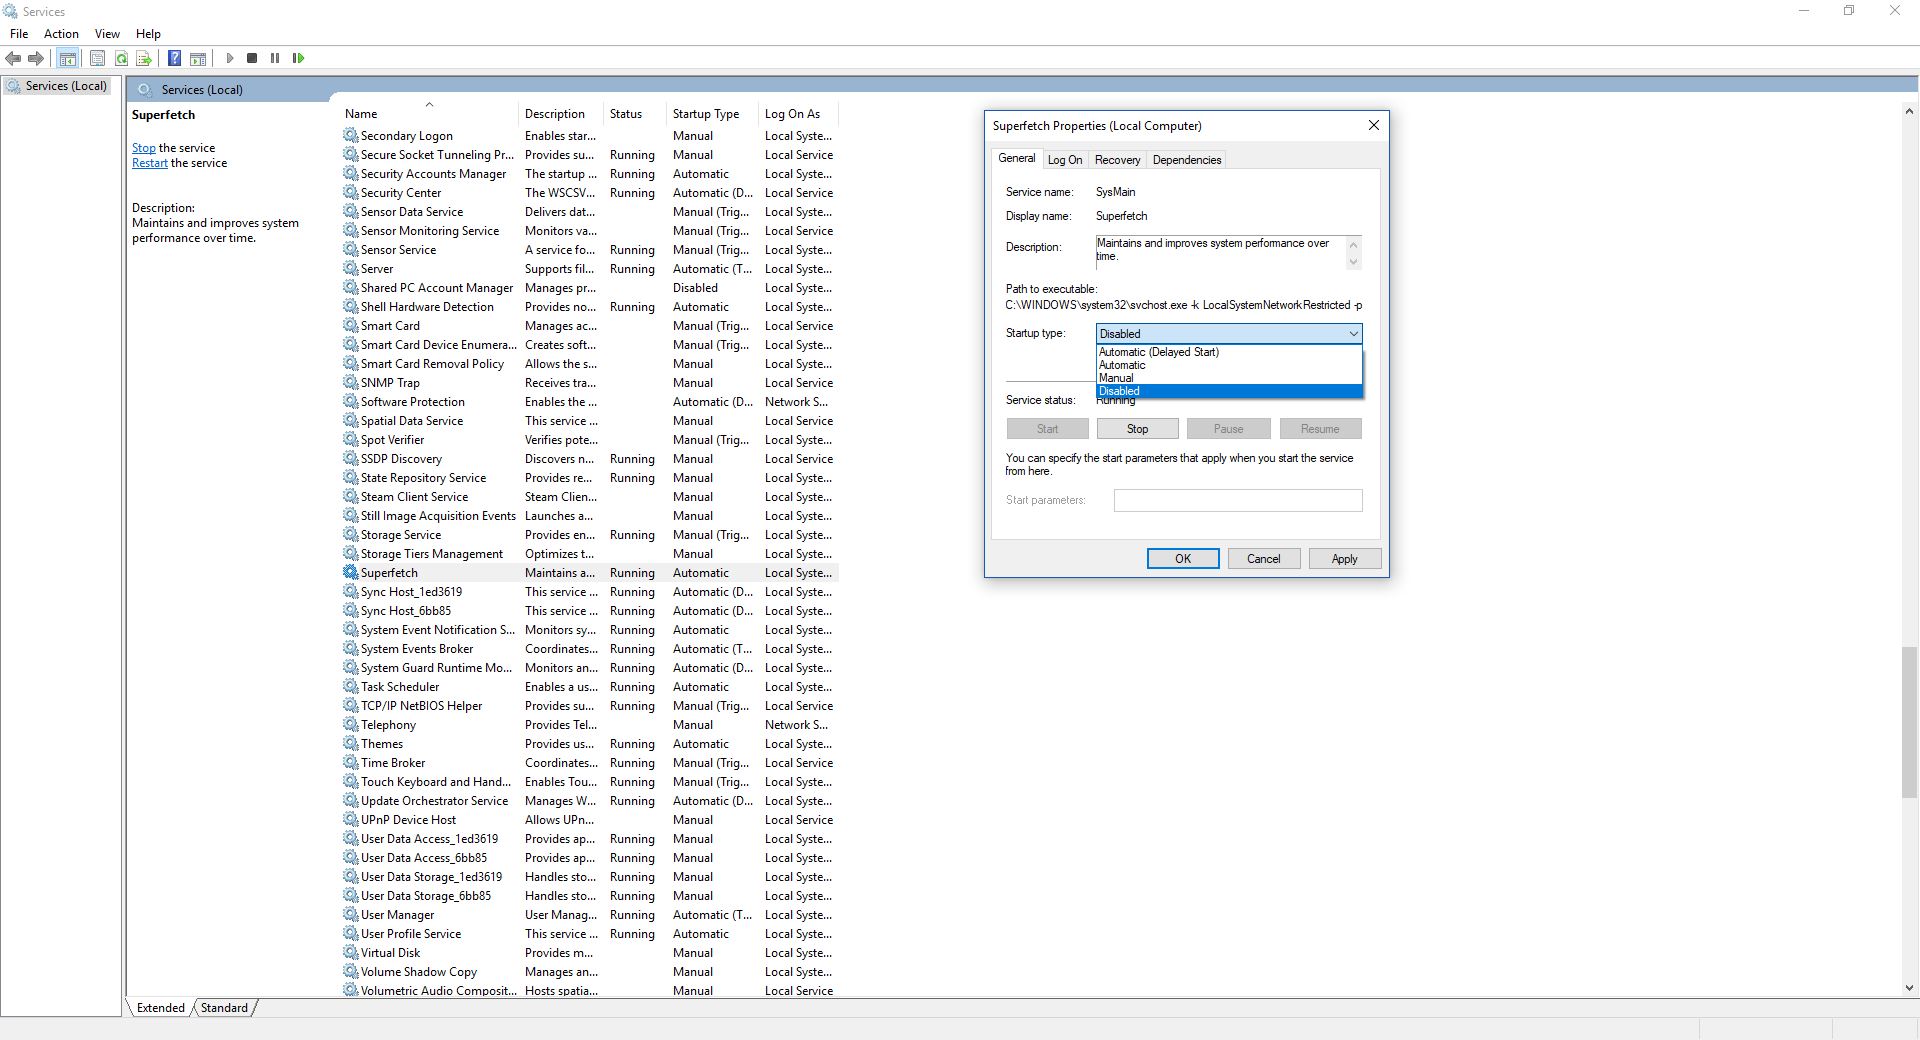Click the Stop Service toolbar icon
This screenshot has width=1920, height=1040.
point(252,58)
